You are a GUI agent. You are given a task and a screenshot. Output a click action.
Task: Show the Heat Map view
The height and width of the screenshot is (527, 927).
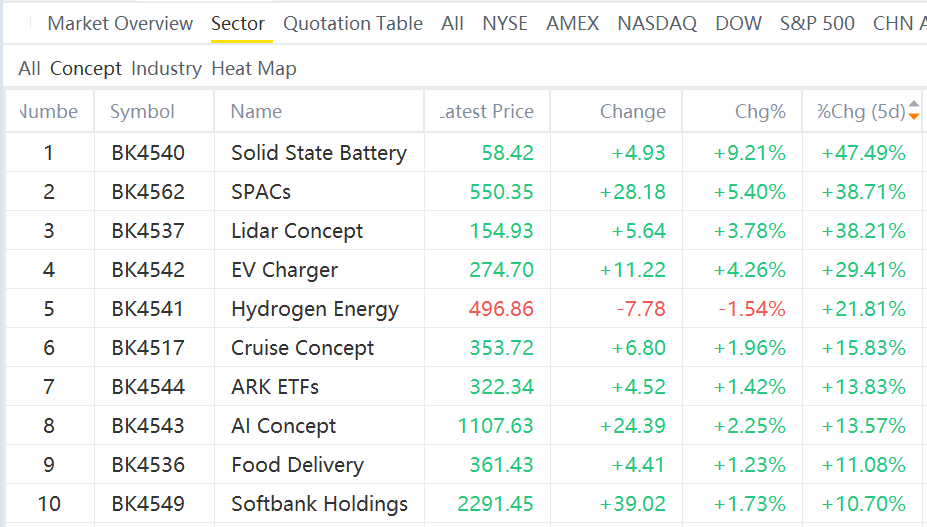point(254,69)
